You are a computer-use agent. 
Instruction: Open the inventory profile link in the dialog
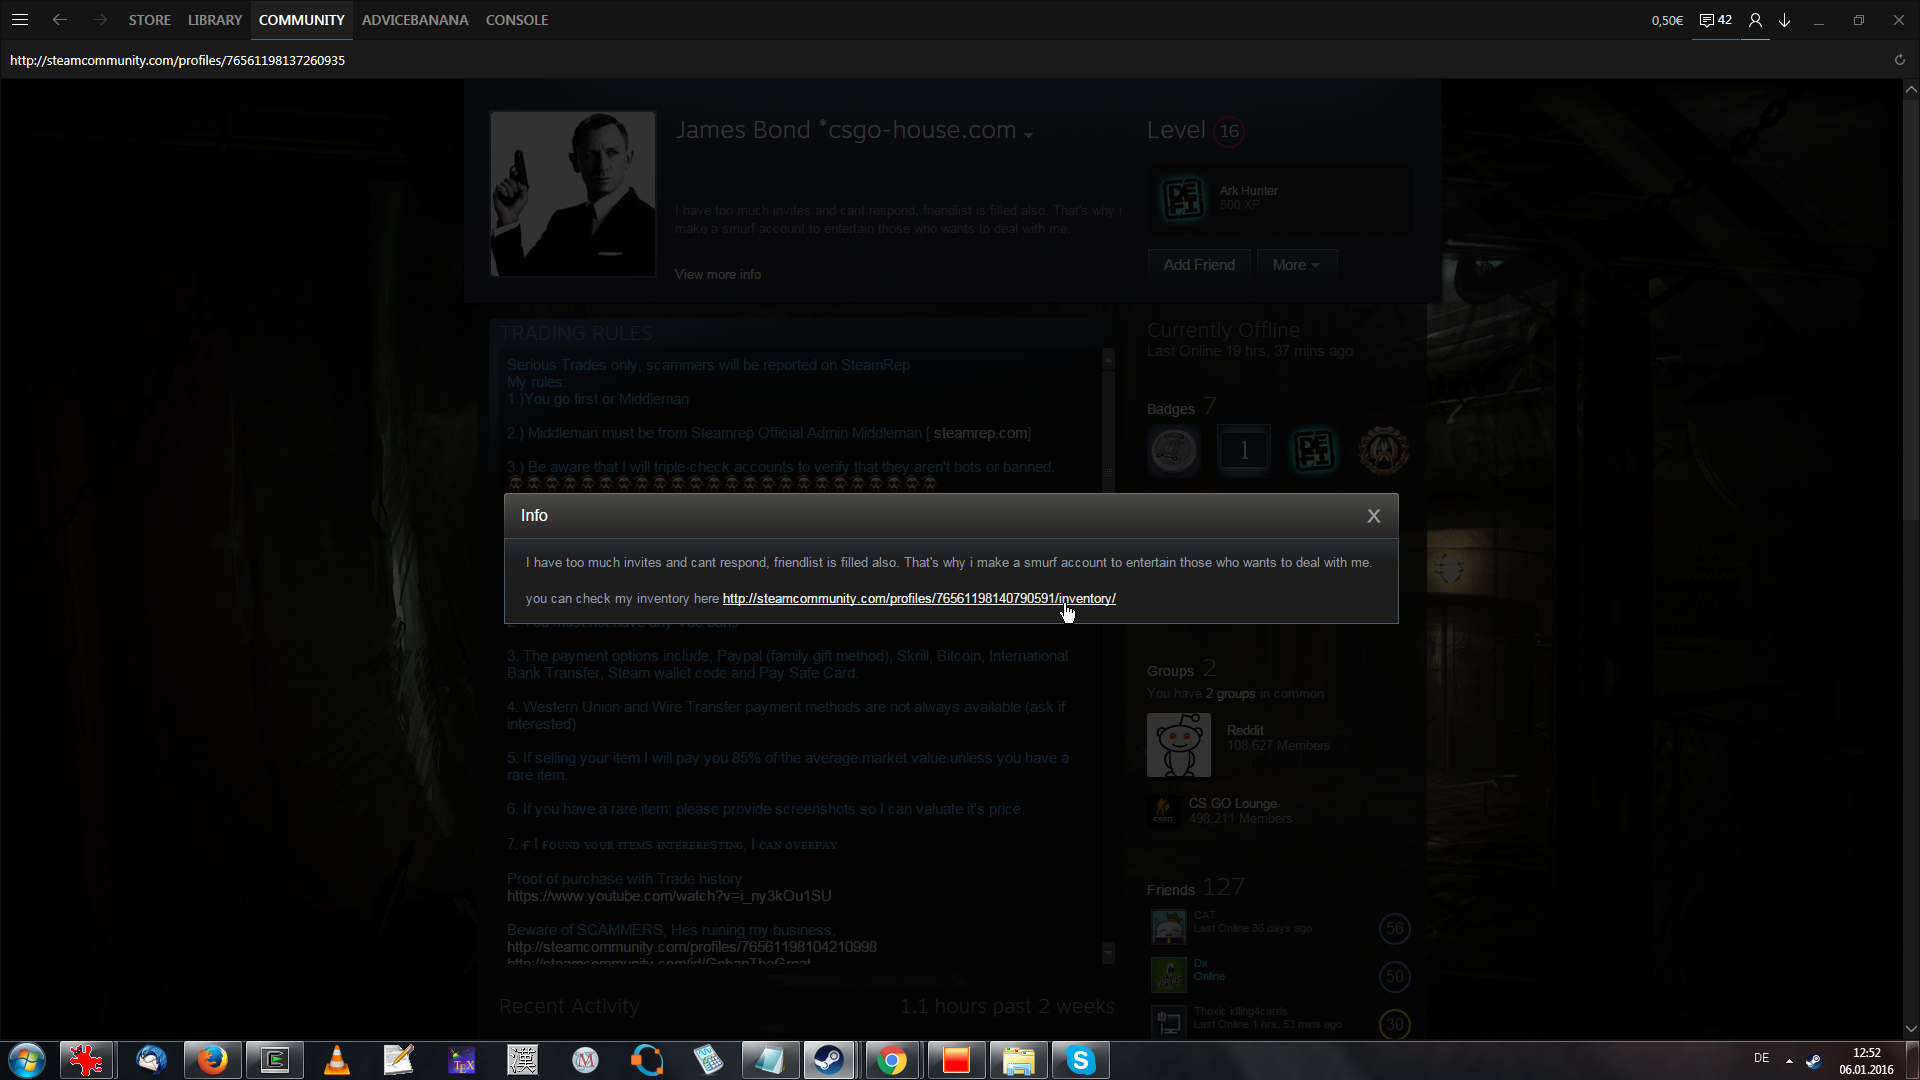(918, 599)
